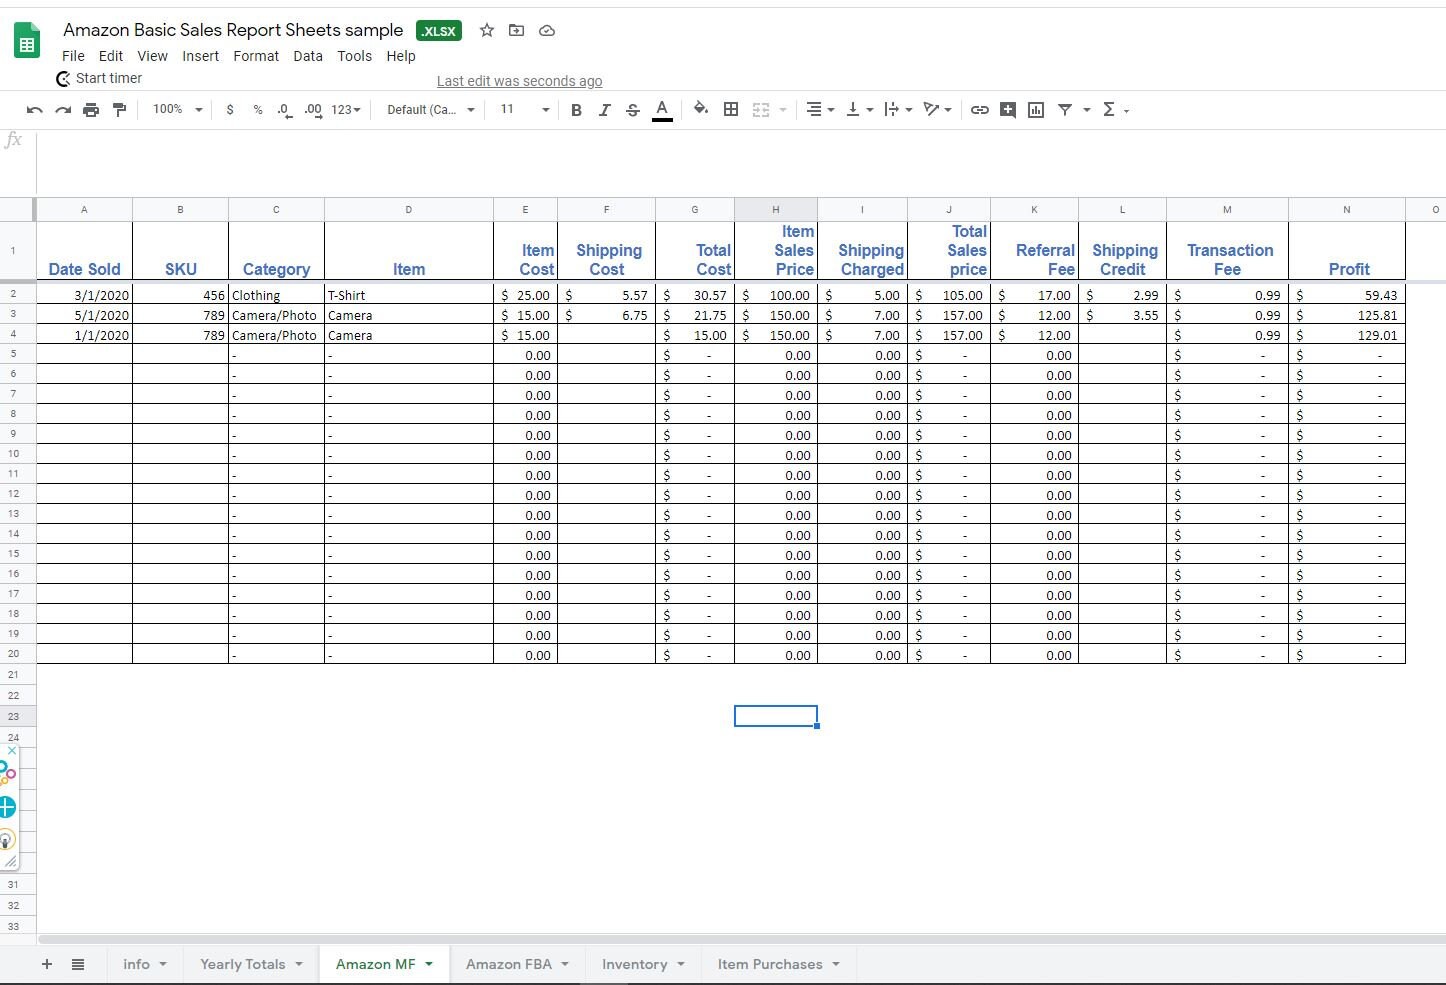Open the Amazon MF sheet menu arrow
Image resolution: width=1446 pixels, height=985 pixels.
pos(427,963)
